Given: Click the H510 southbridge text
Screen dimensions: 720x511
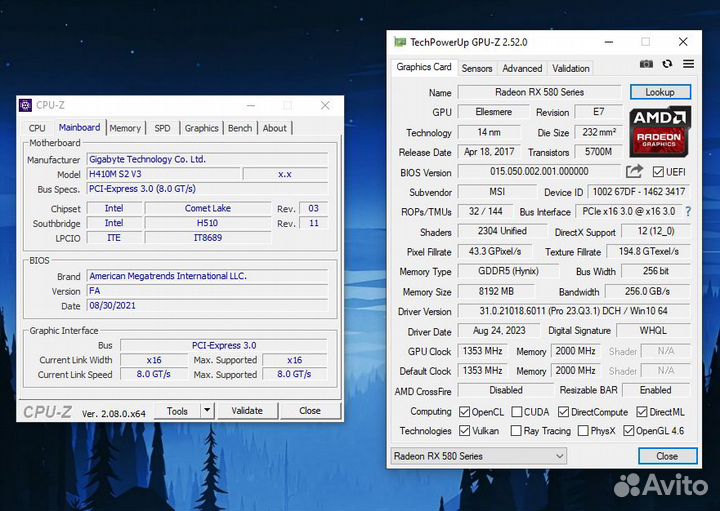Looking at the screenshot, I should click(208, 223).
